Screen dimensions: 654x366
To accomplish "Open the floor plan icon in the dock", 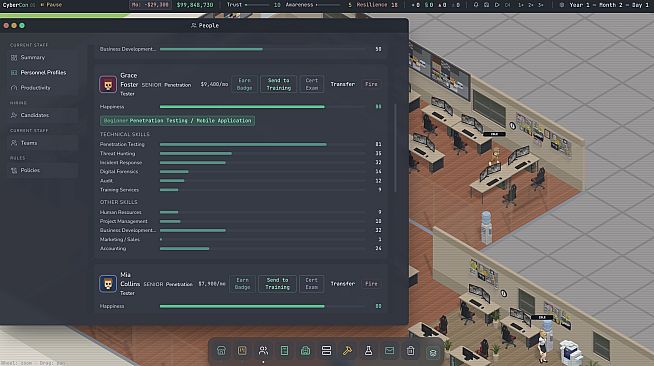I will click(242, 351).
